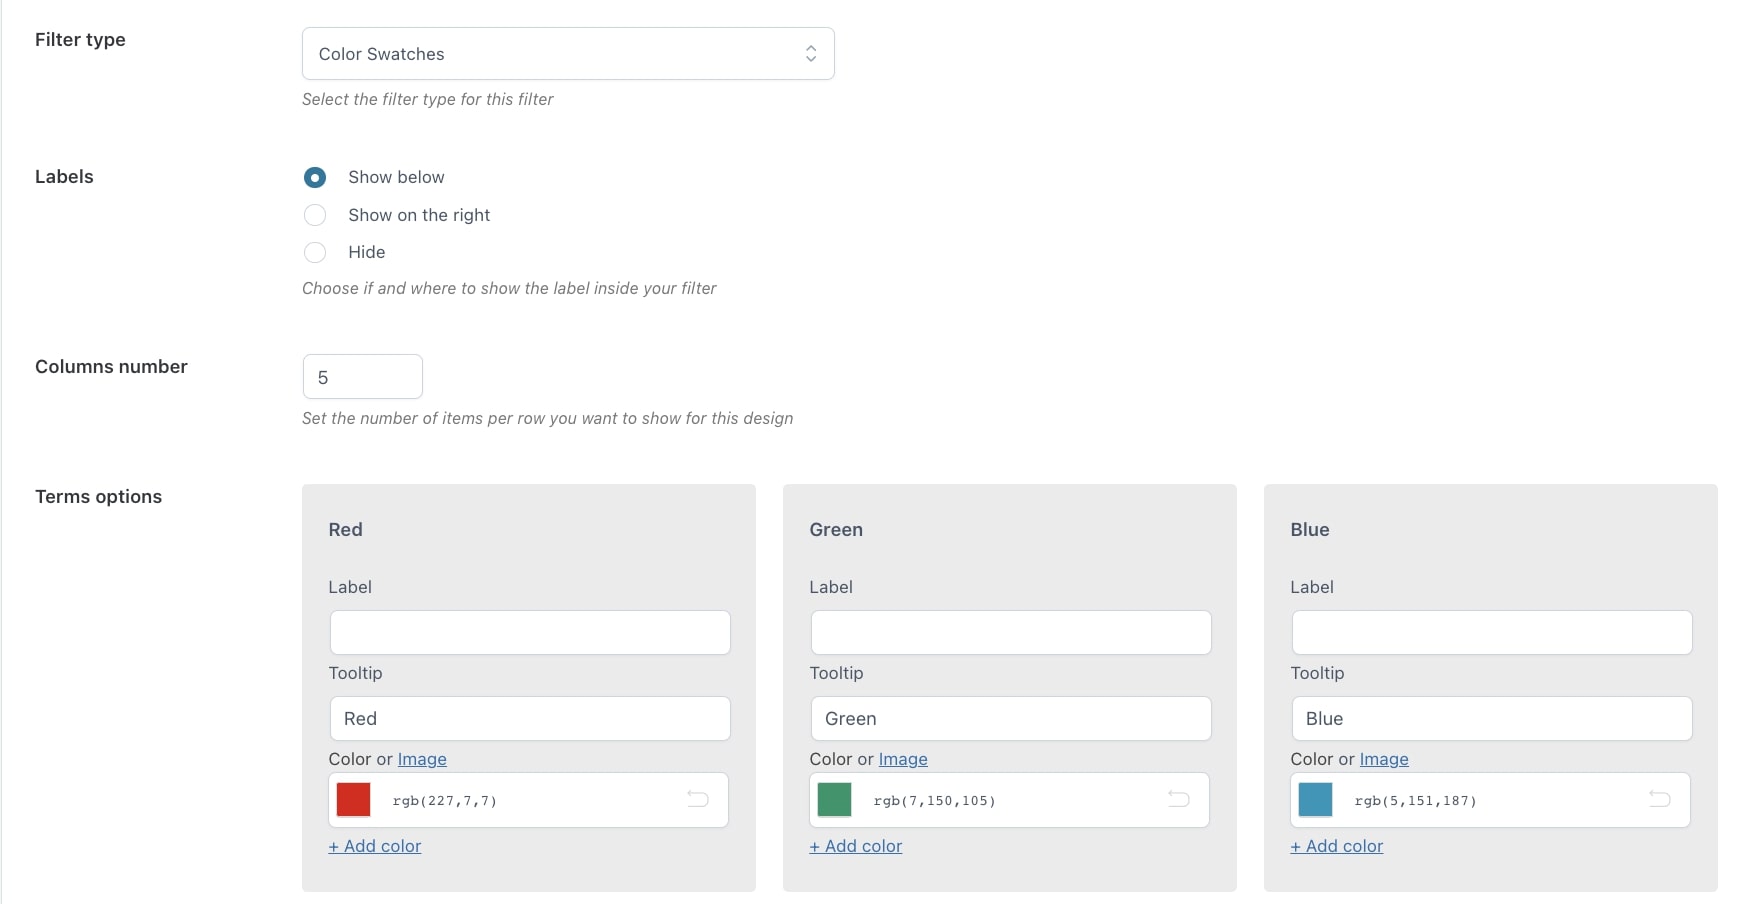Click the Image link in Red term
The width and height of the screenshot is (1742, 904).
click(422, 759)
